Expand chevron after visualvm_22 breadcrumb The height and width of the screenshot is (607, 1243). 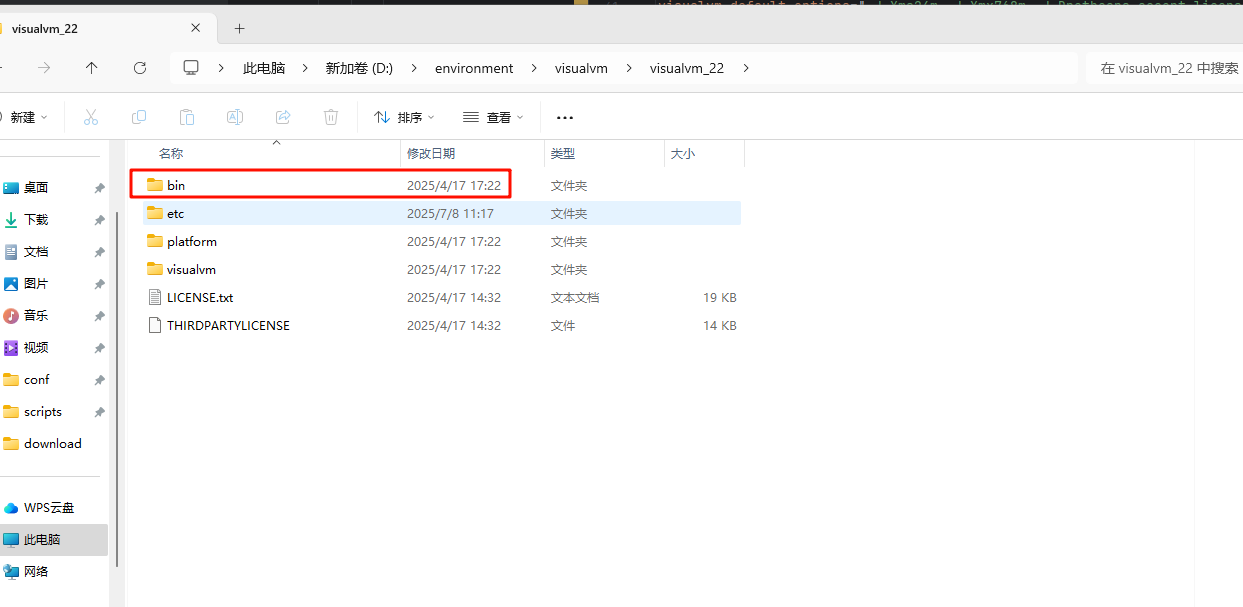coord(745,68)
